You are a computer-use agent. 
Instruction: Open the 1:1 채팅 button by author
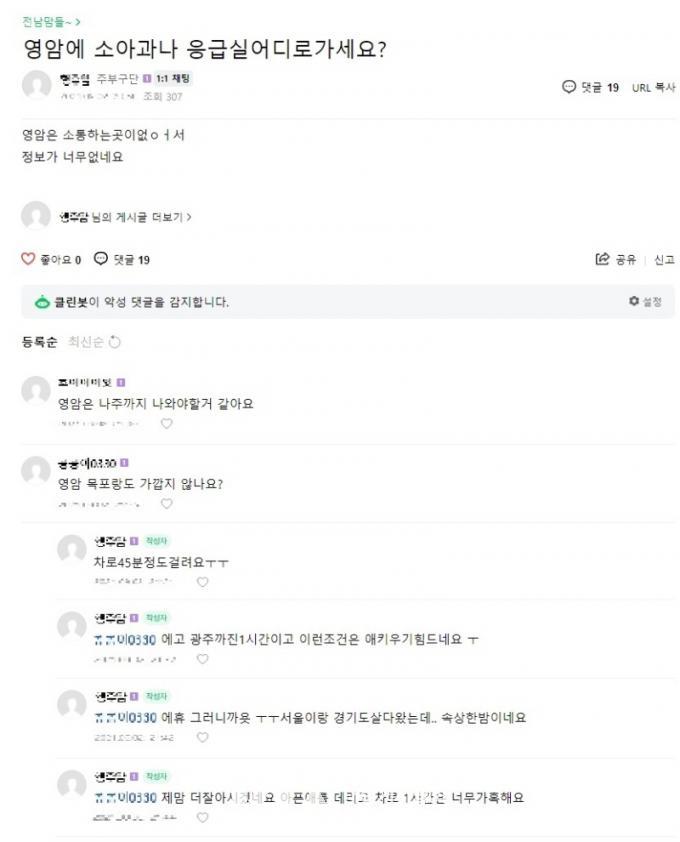point(172,79)
